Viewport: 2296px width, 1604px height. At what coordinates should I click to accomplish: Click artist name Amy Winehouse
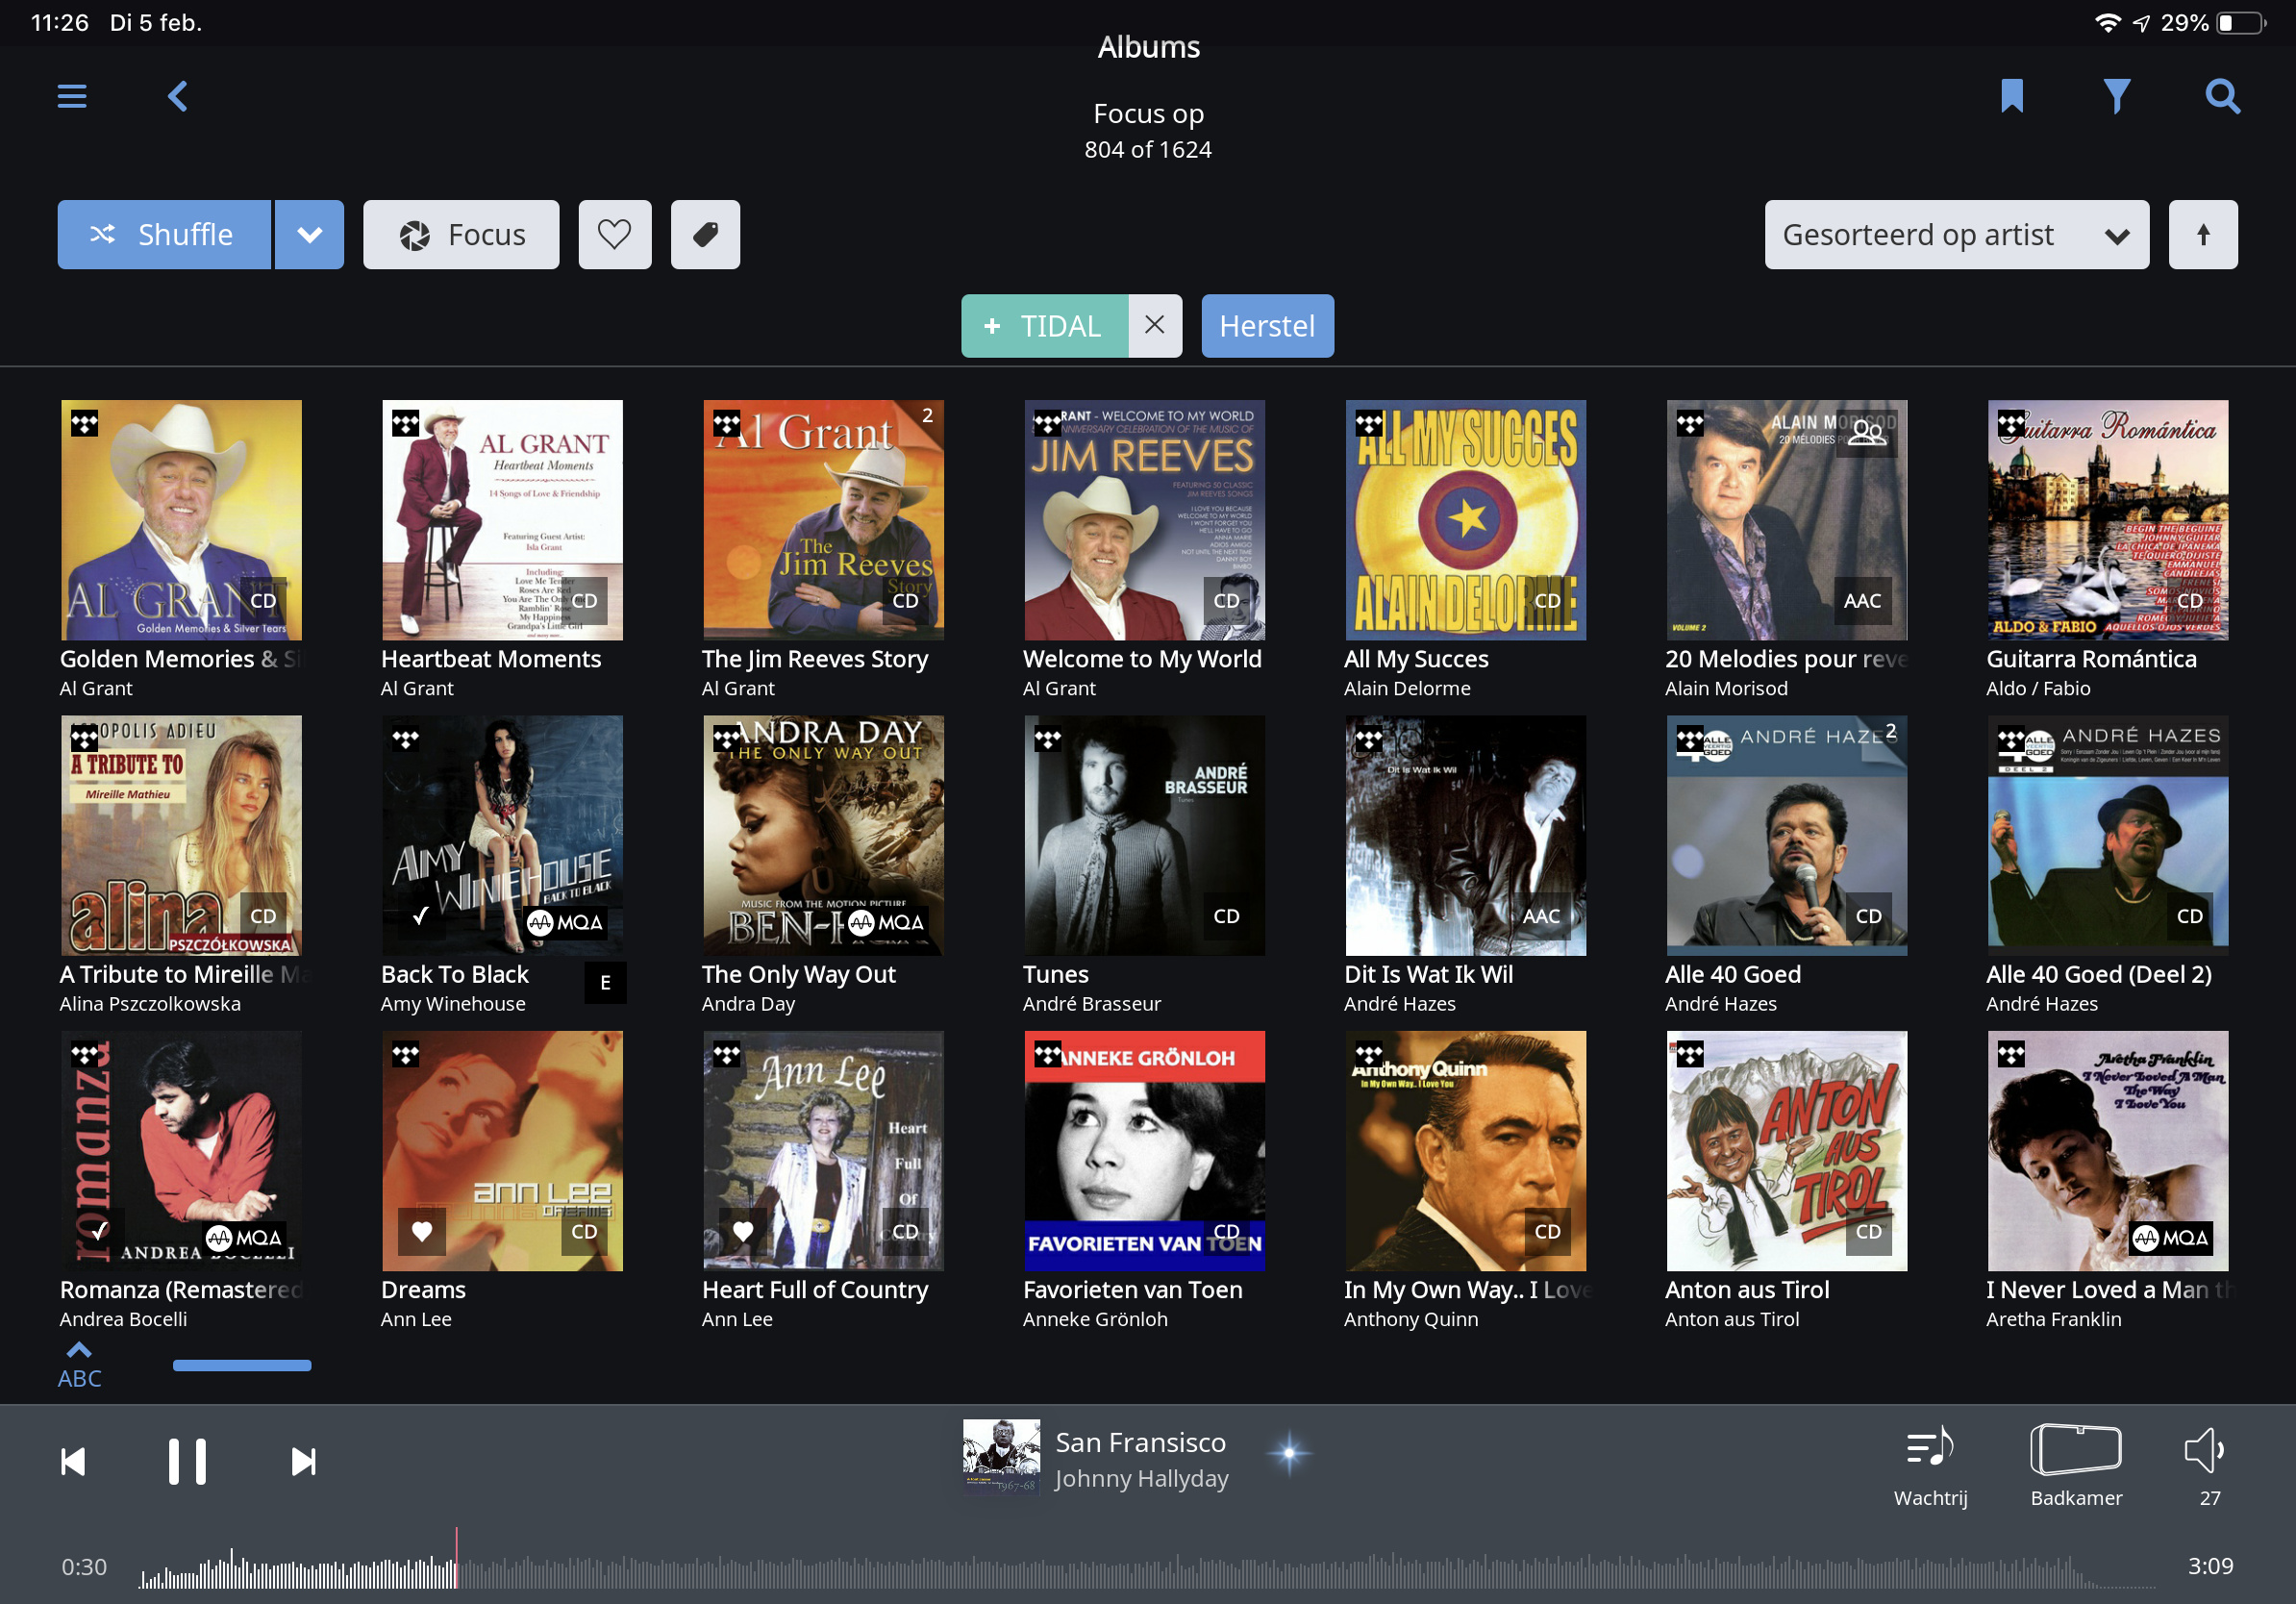453,1003
